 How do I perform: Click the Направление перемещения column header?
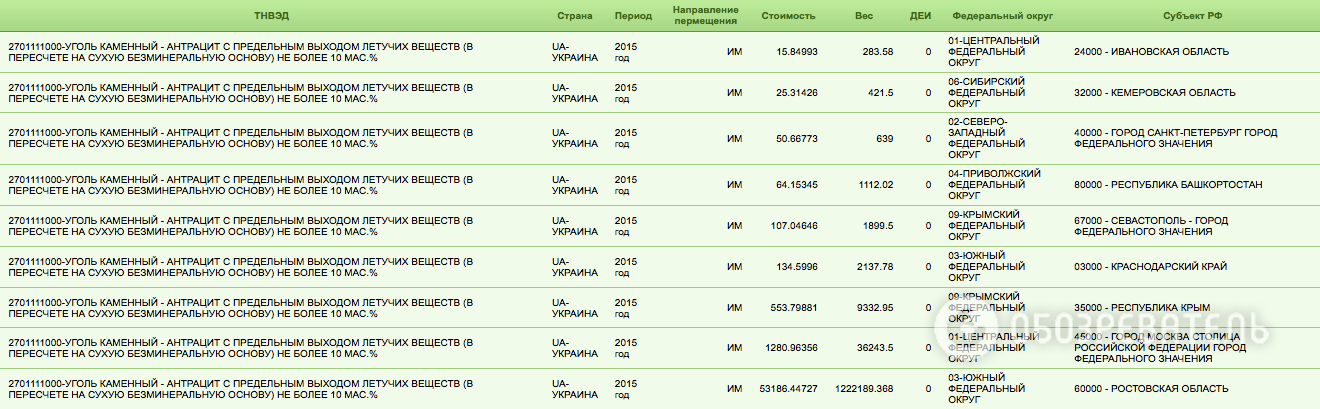[x=705, y=15]
